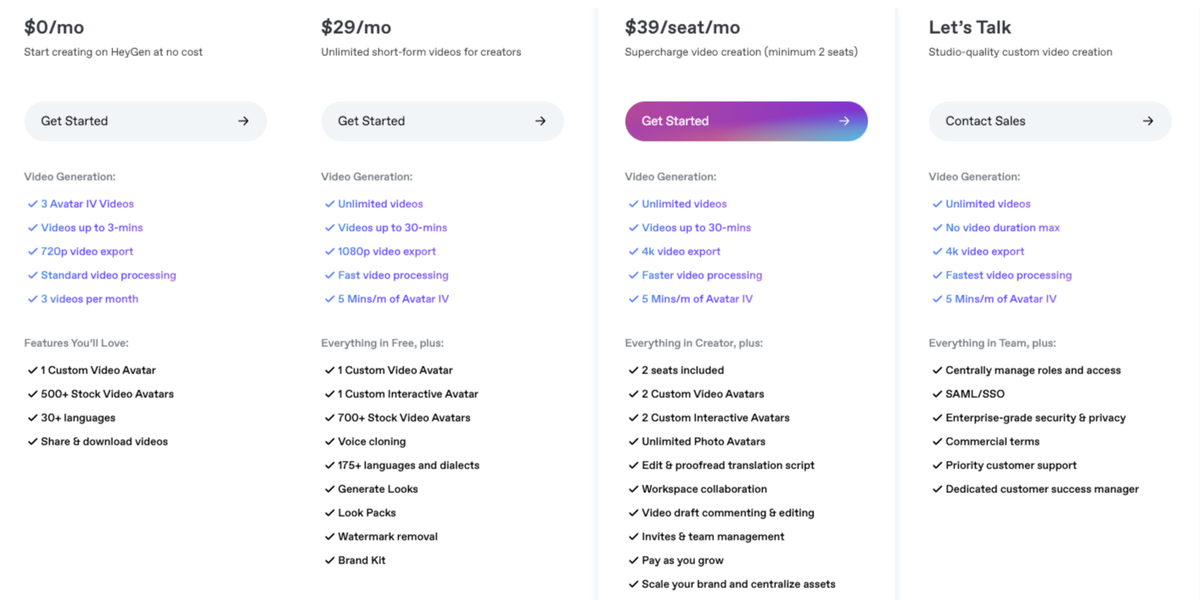Click the arrow icon on free Get Started button
Screen dimensions: 1200x600
click(x=243, y=120)
